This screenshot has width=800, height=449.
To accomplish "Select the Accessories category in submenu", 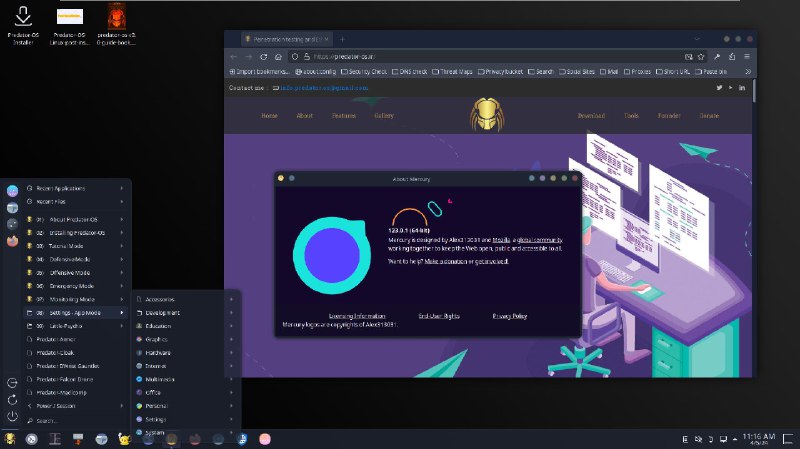I will (x=186, y=300).
